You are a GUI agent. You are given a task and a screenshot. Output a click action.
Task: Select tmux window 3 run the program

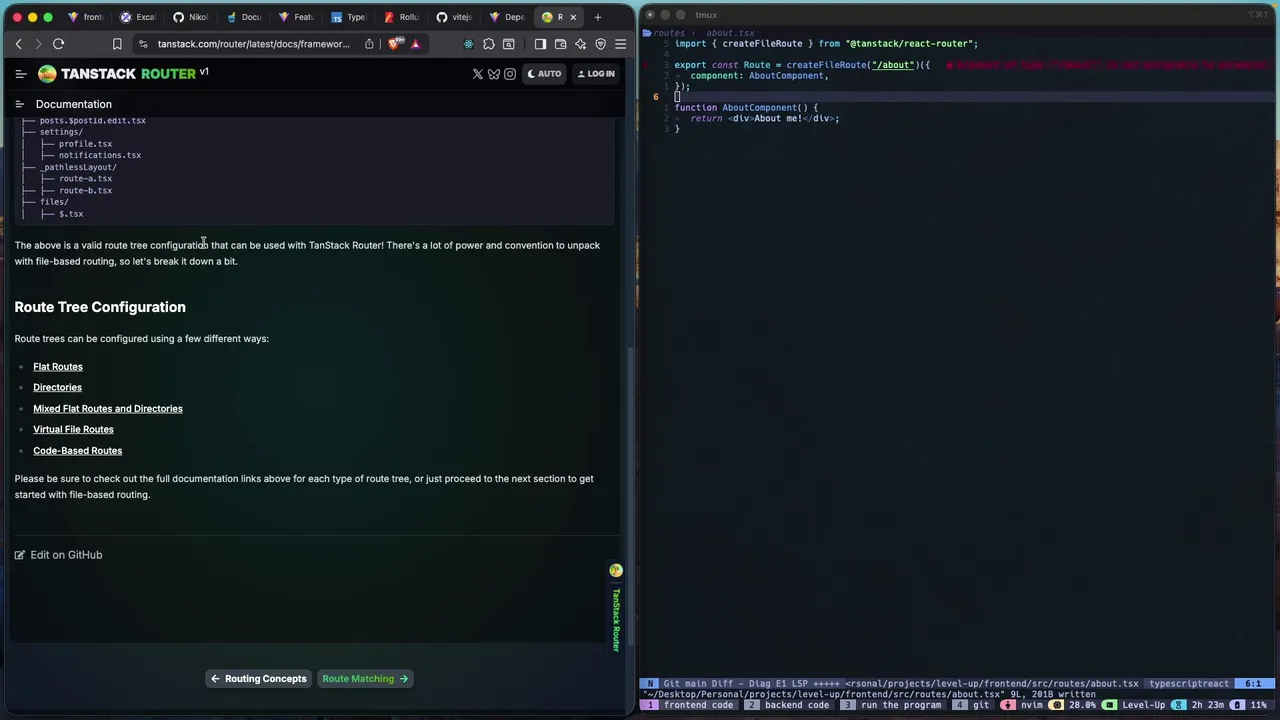point(893,705)
